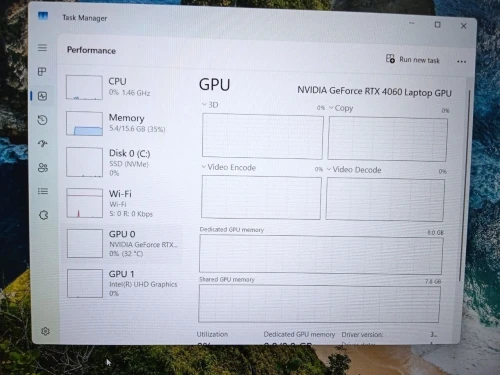
Task: Click the S: 0 R: 0 Kbps text
Action: [131, 214]
